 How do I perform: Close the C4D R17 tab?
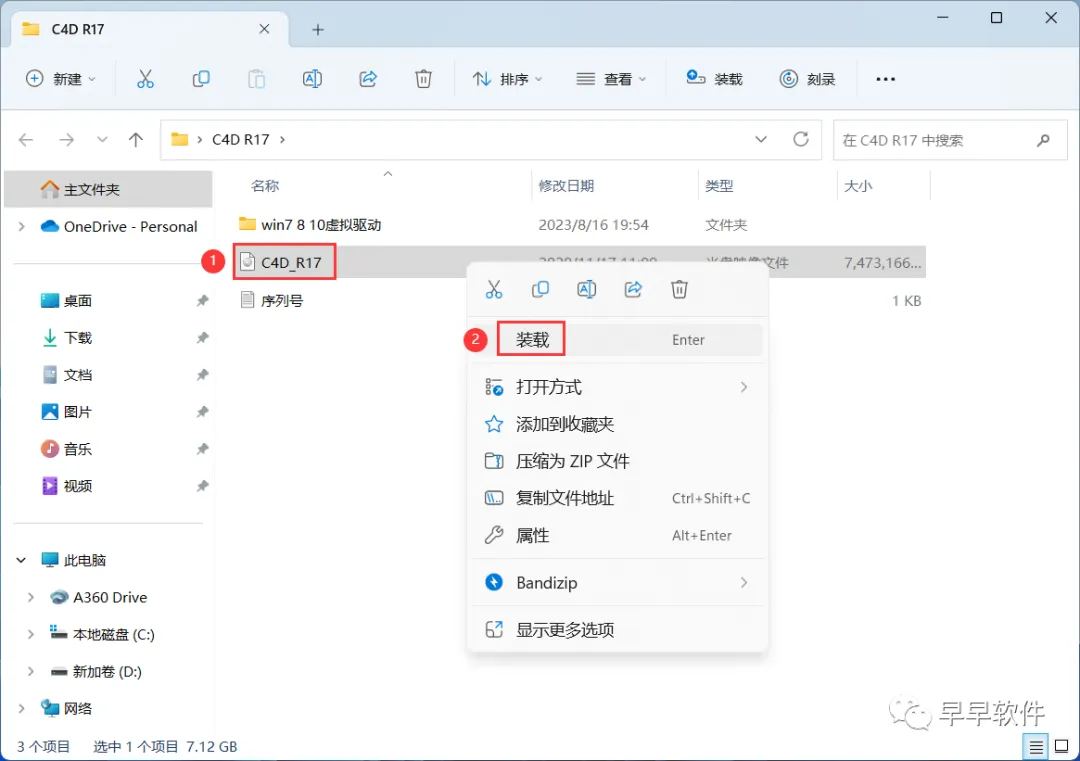[x=264, y=29]
